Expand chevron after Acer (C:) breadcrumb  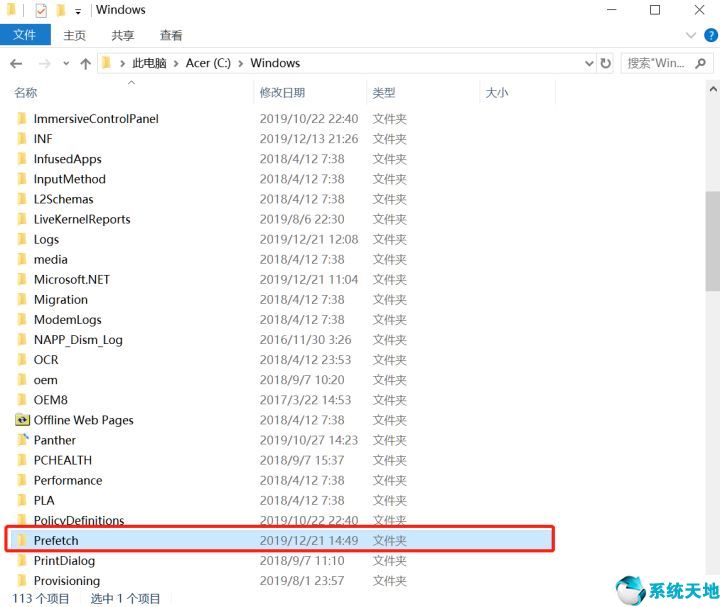(241, 63)
